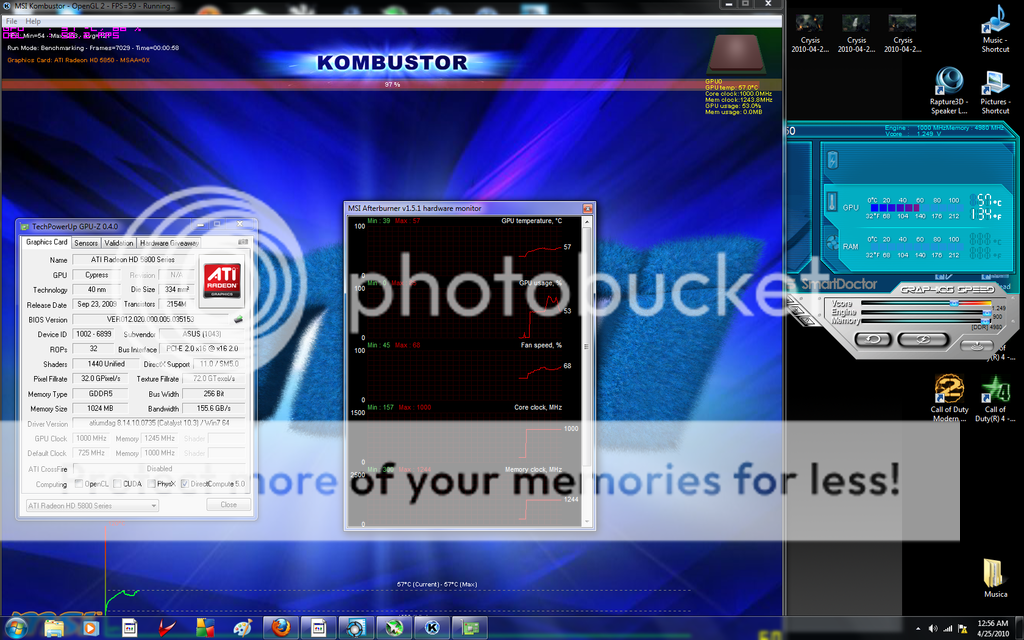Click the Close button in GPU-Z
The image size is (1024, 640).
tap(229, 504)
